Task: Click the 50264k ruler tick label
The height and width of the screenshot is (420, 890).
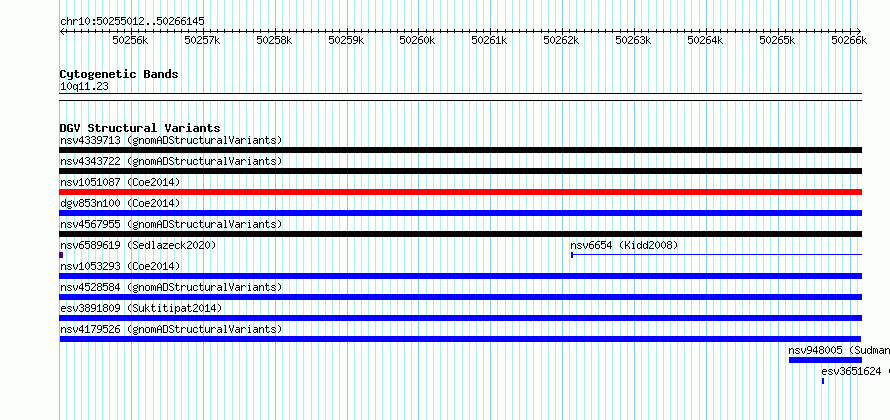Action: click(705, 40)
